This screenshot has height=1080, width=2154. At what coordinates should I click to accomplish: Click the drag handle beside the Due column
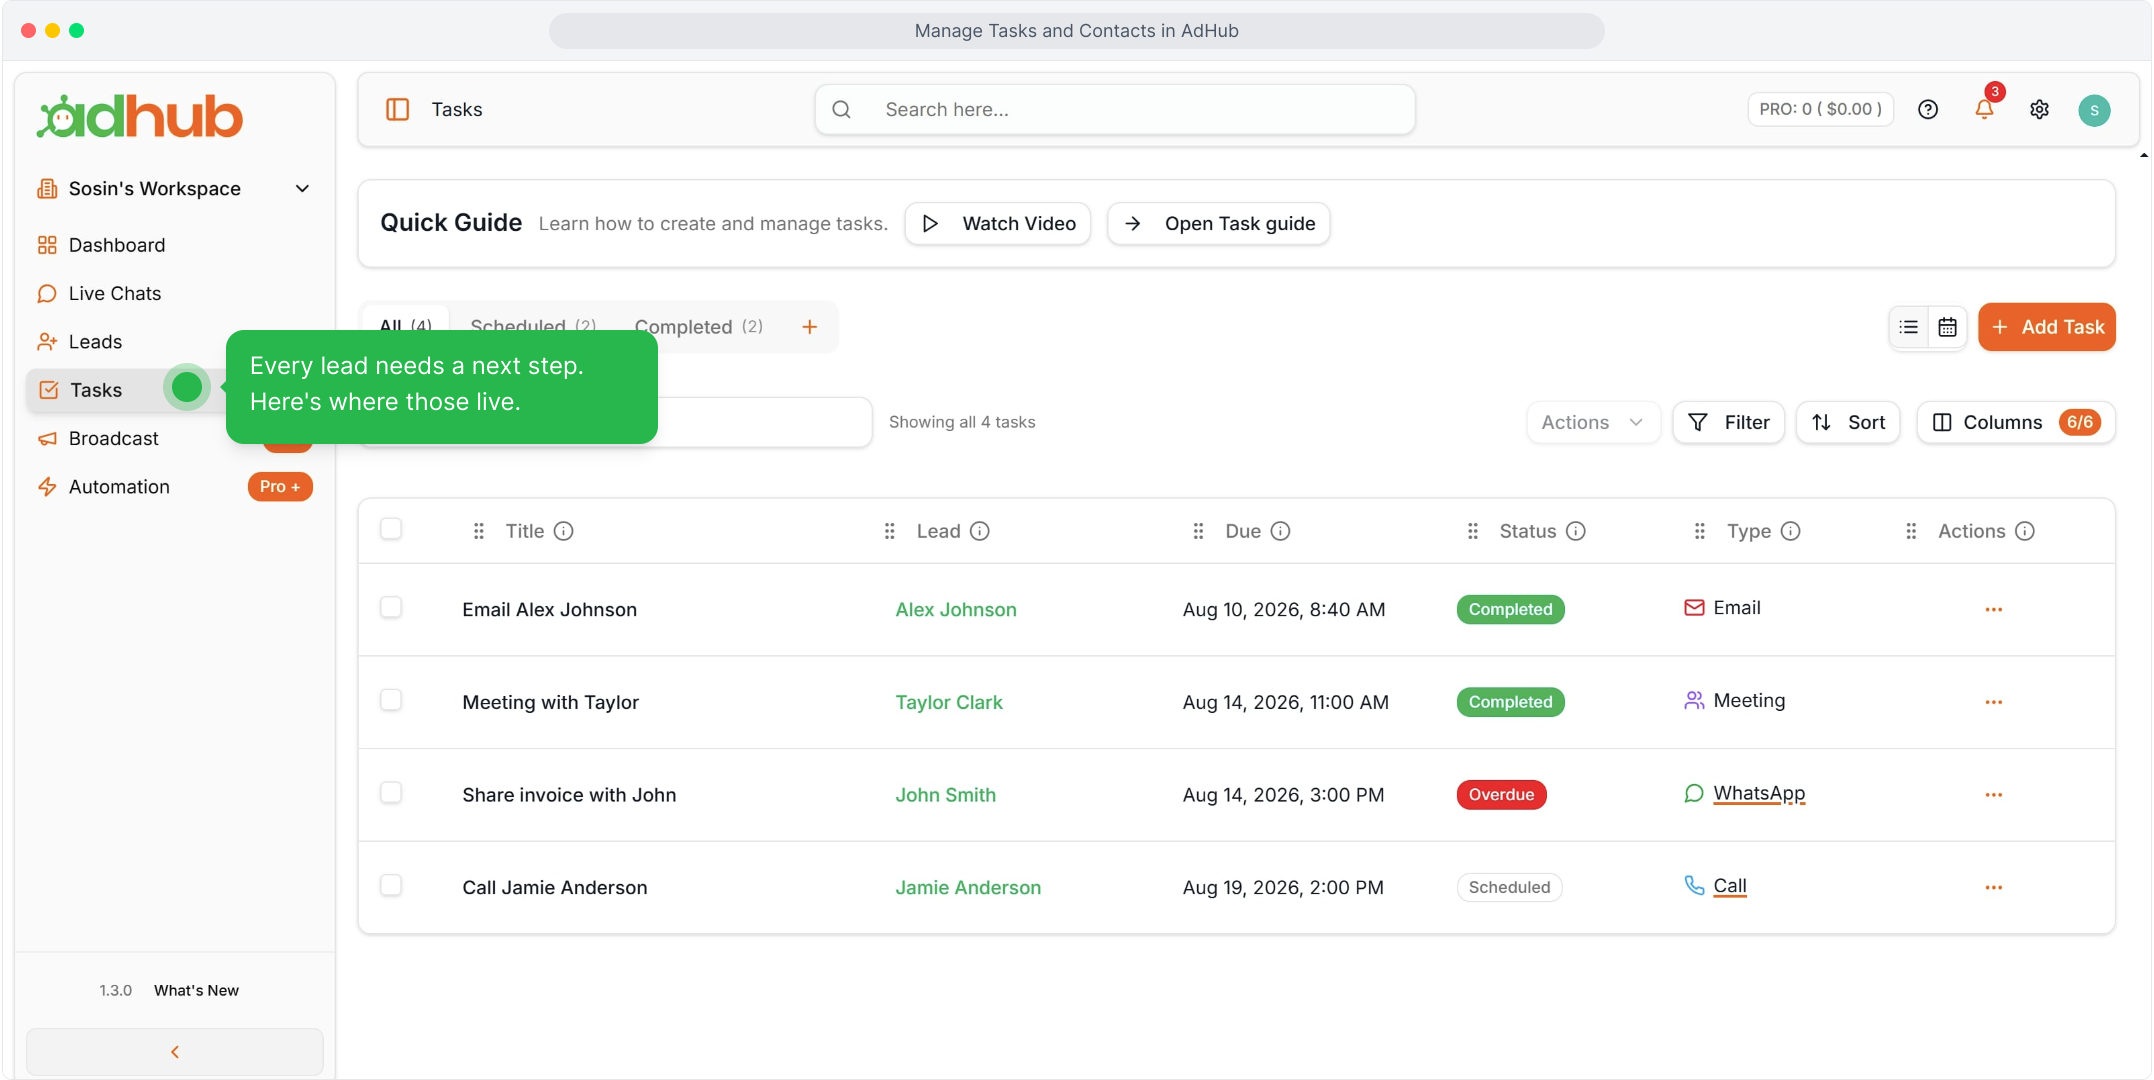(1198, 531)
